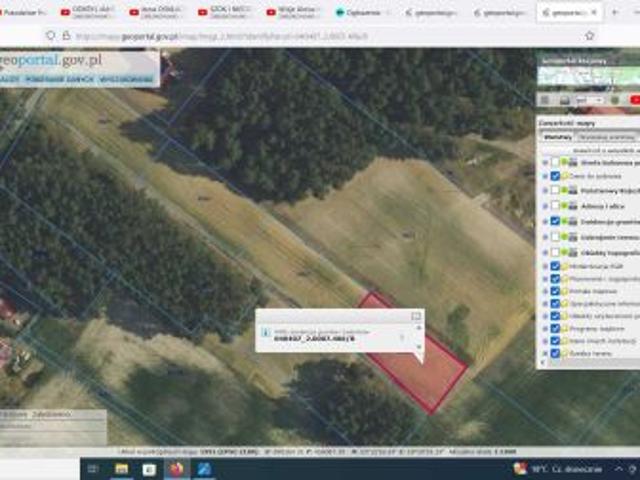The image size is (640, 480).
Task: Click the left arrow of the layer list scrollbar
Action: [543, 362]
